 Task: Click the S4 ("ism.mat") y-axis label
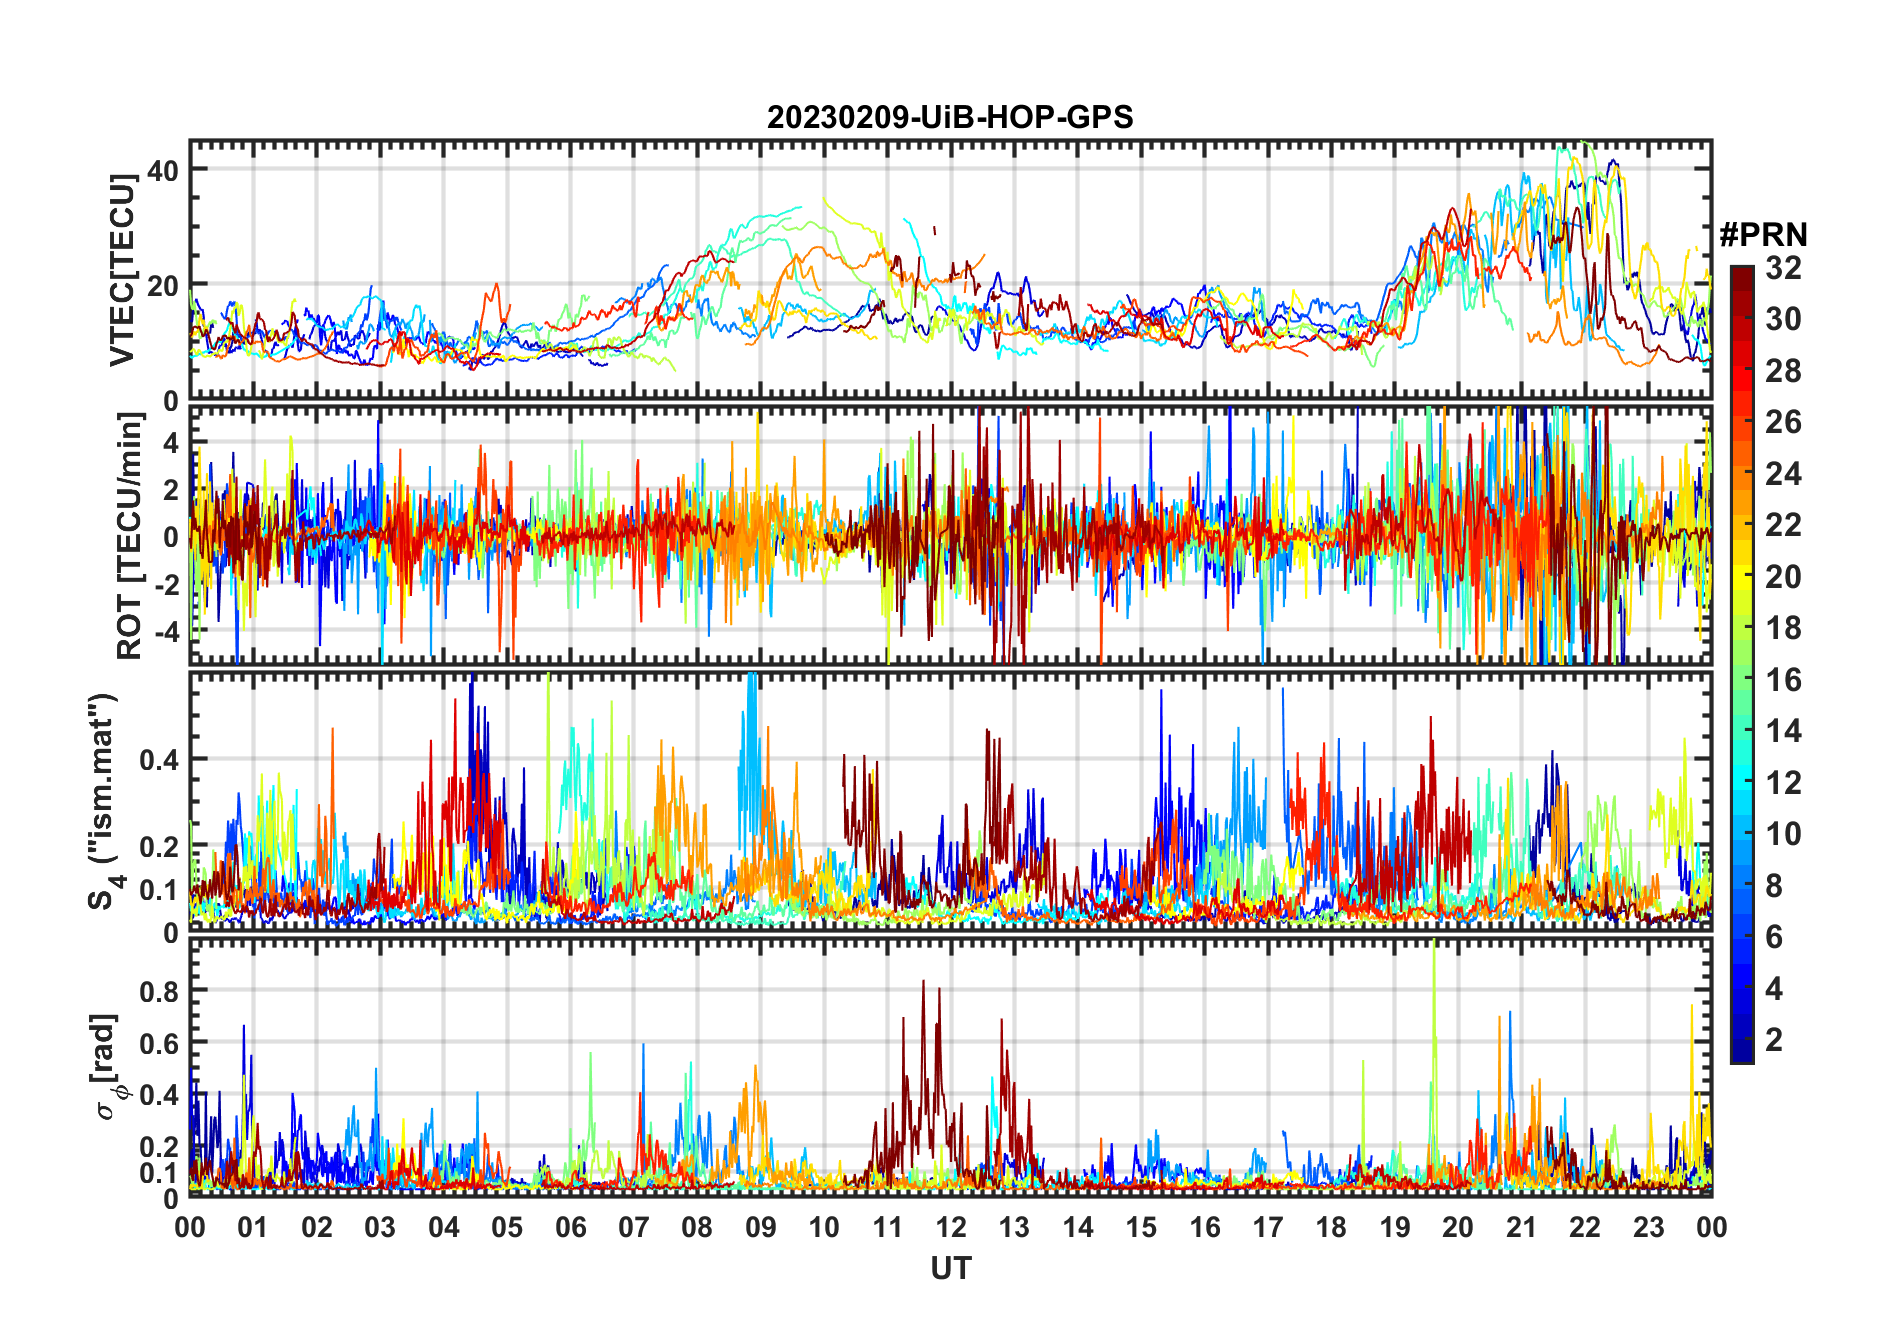tap(102, 802)
